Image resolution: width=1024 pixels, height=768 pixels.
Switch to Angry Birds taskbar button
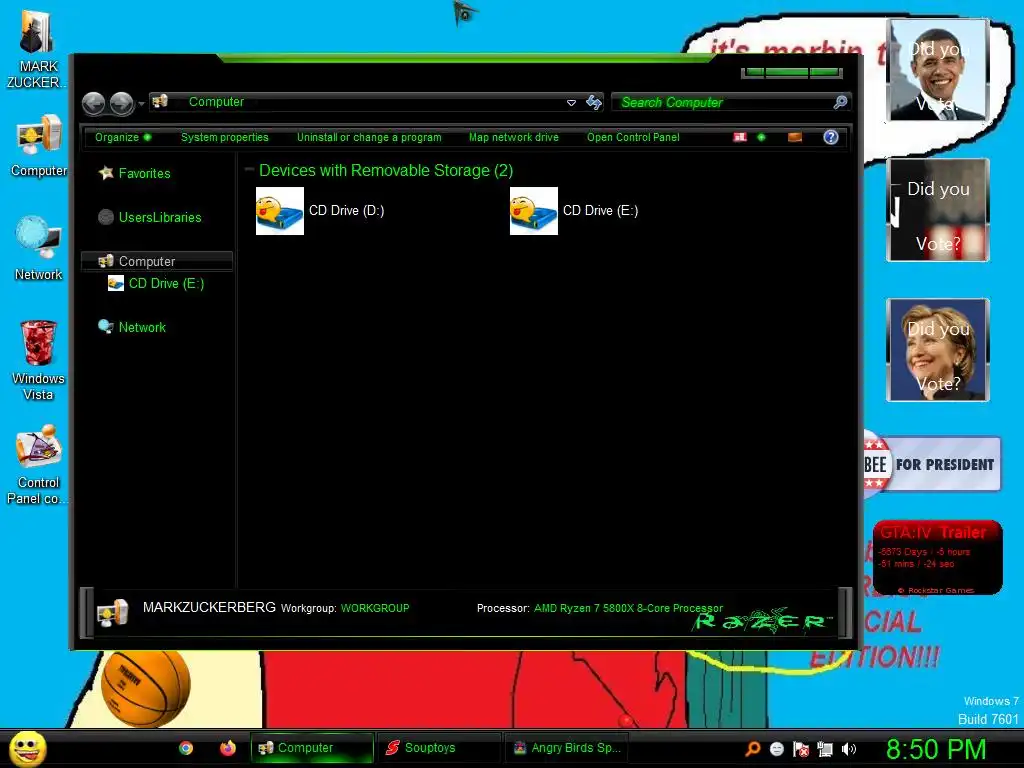[x=567, y=748]
